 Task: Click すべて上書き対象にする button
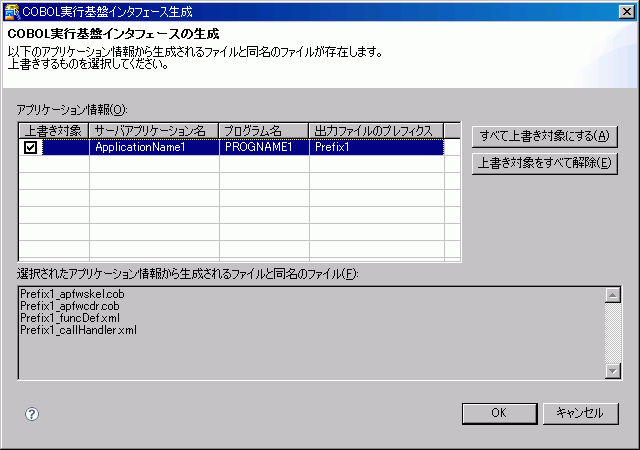coord(544,135)
